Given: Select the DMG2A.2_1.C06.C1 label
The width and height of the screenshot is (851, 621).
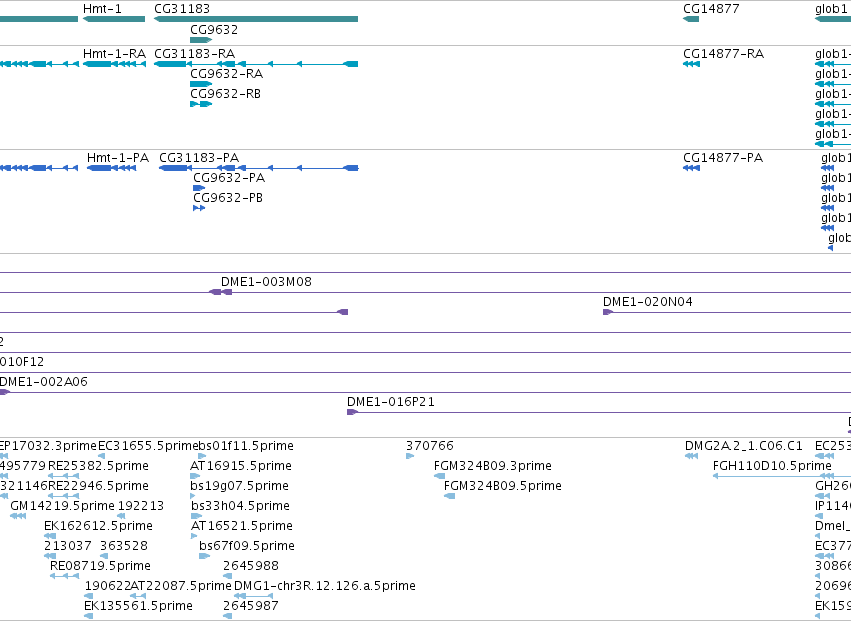Looking at the screenshot, I should coord(744,446).
